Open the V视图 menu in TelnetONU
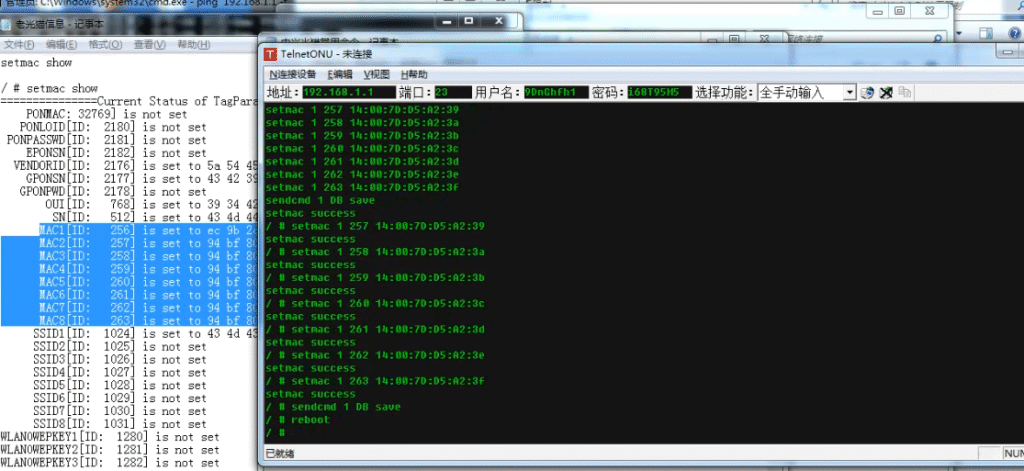Viewport: 1024px width, 471px height. point(377,74)
